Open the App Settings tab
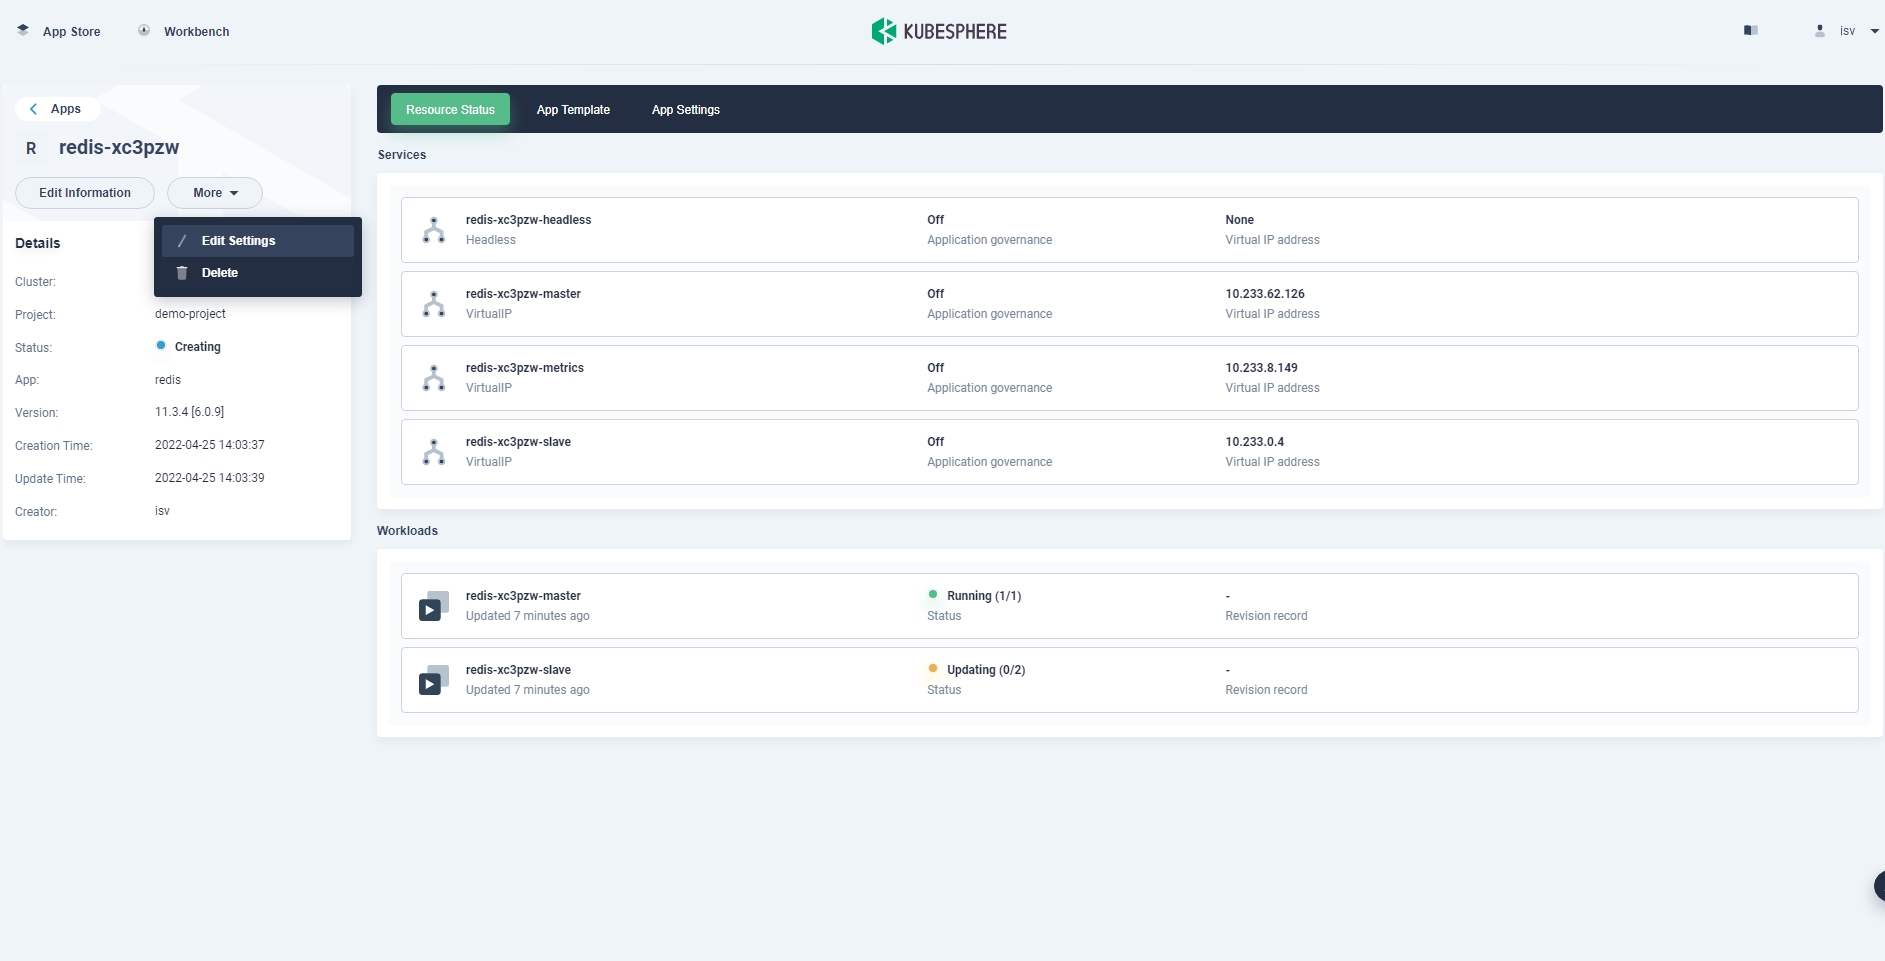1885x961 pixels. pyautogui.click(x=685, y=110)
